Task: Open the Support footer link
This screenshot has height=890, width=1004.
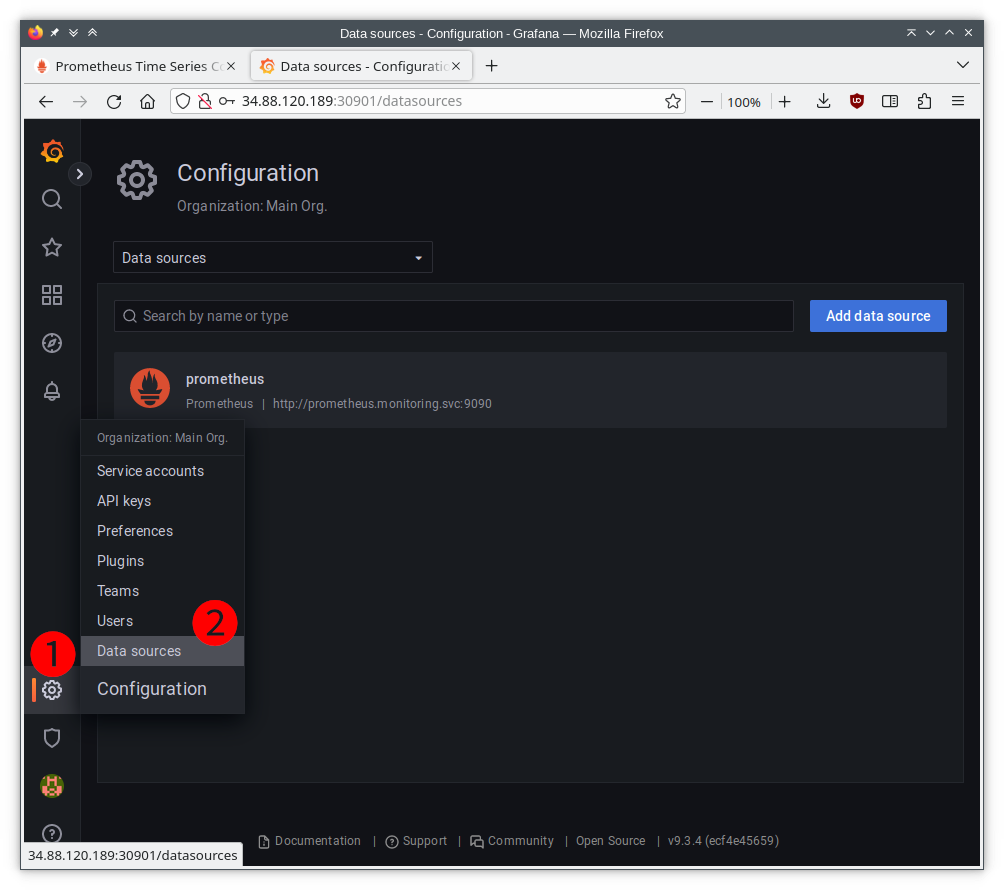Action: tap(416, 841)
